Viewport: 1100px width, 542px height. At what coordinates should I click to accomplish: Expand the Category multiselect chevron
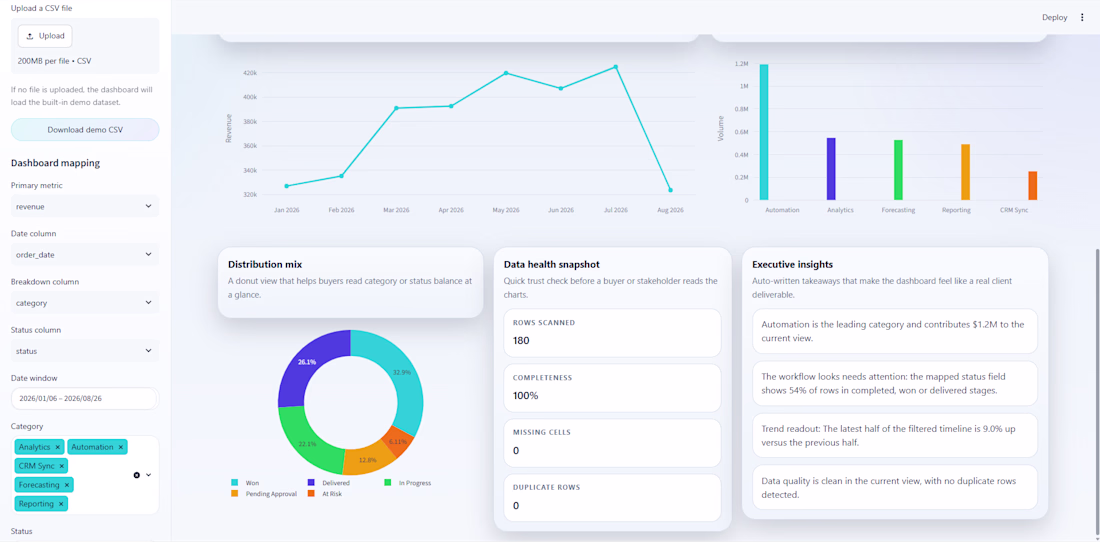click(149, 475)
